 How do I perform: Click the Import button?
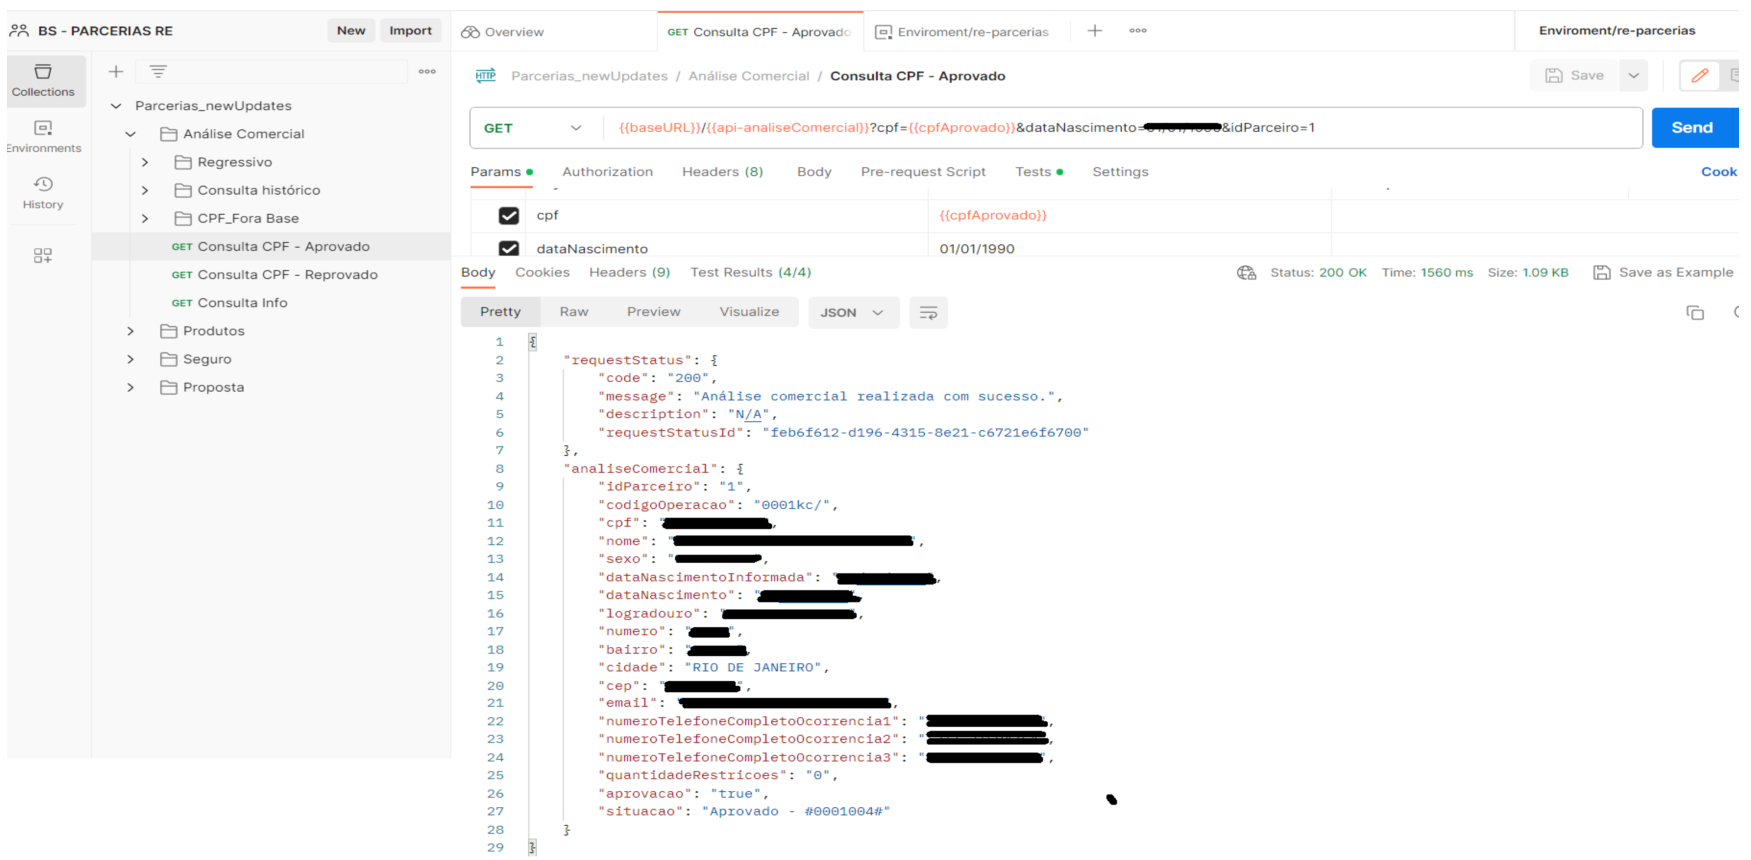(410, 31)
